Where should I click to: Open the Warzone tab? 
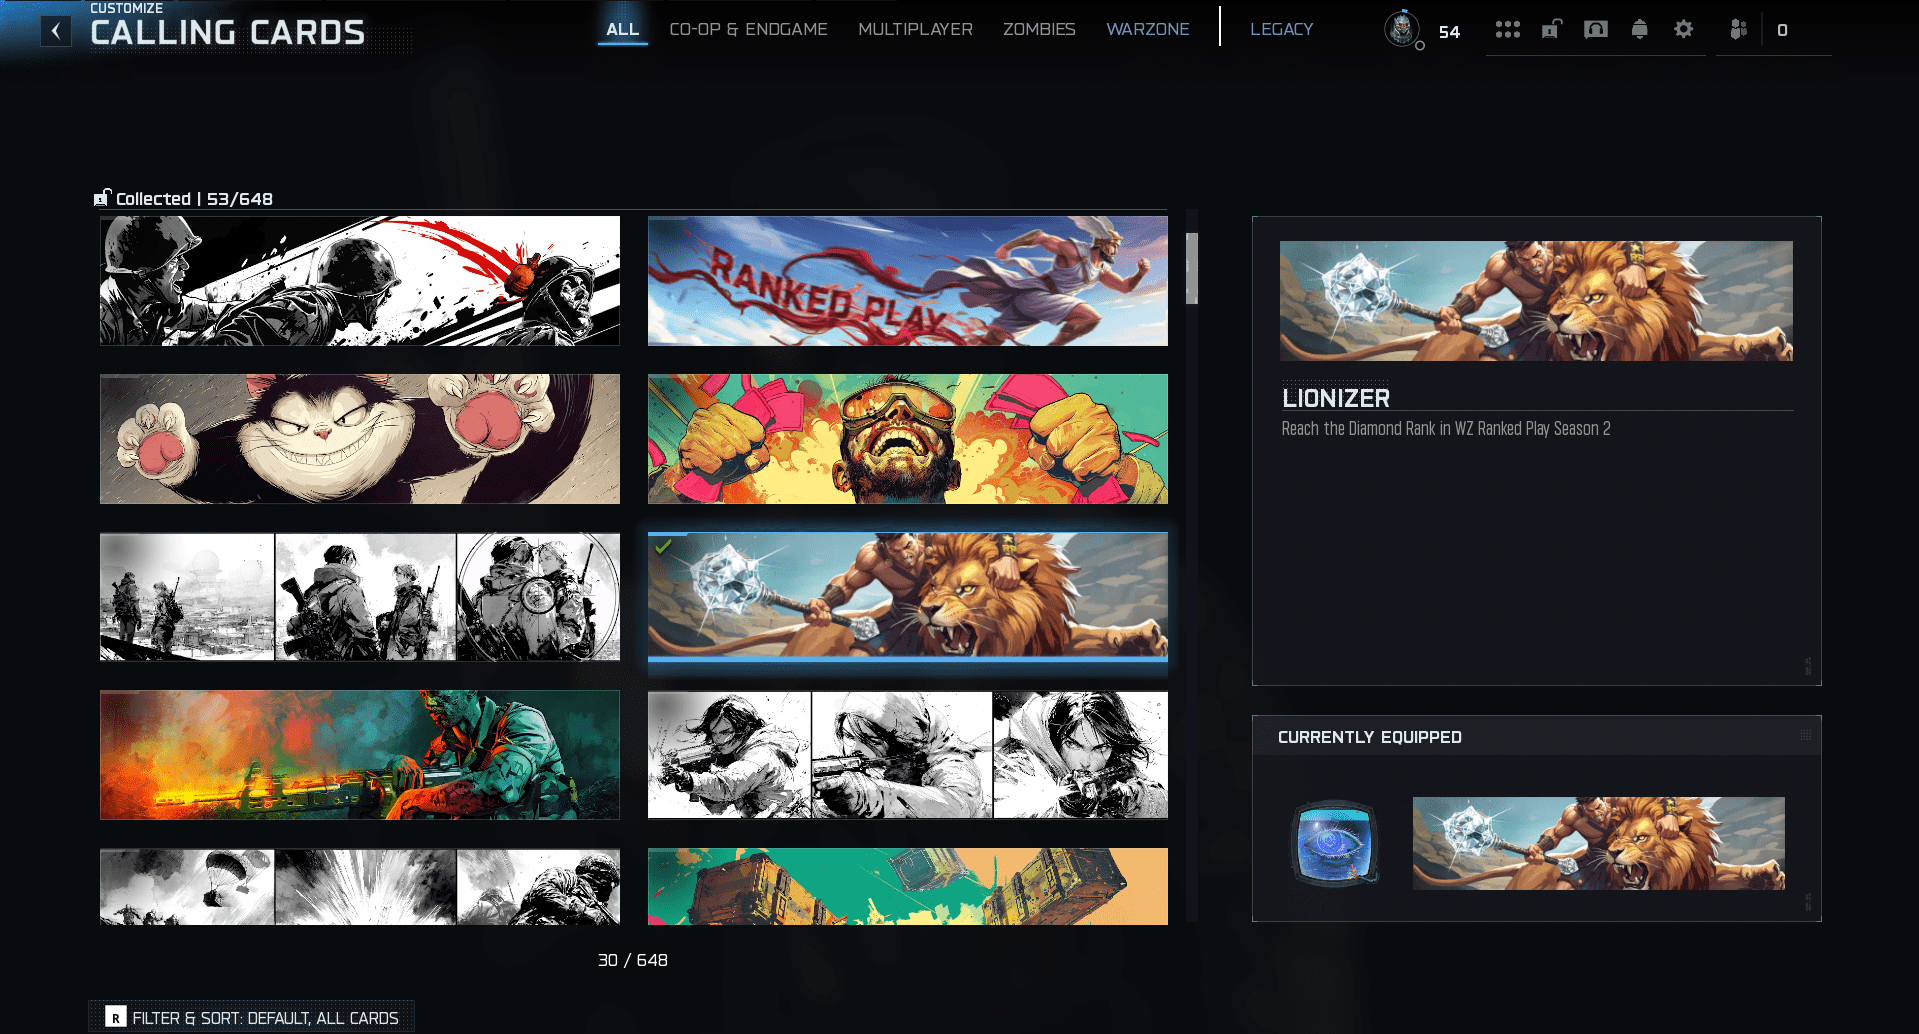pyautogui.click(x=1147, y=30)
